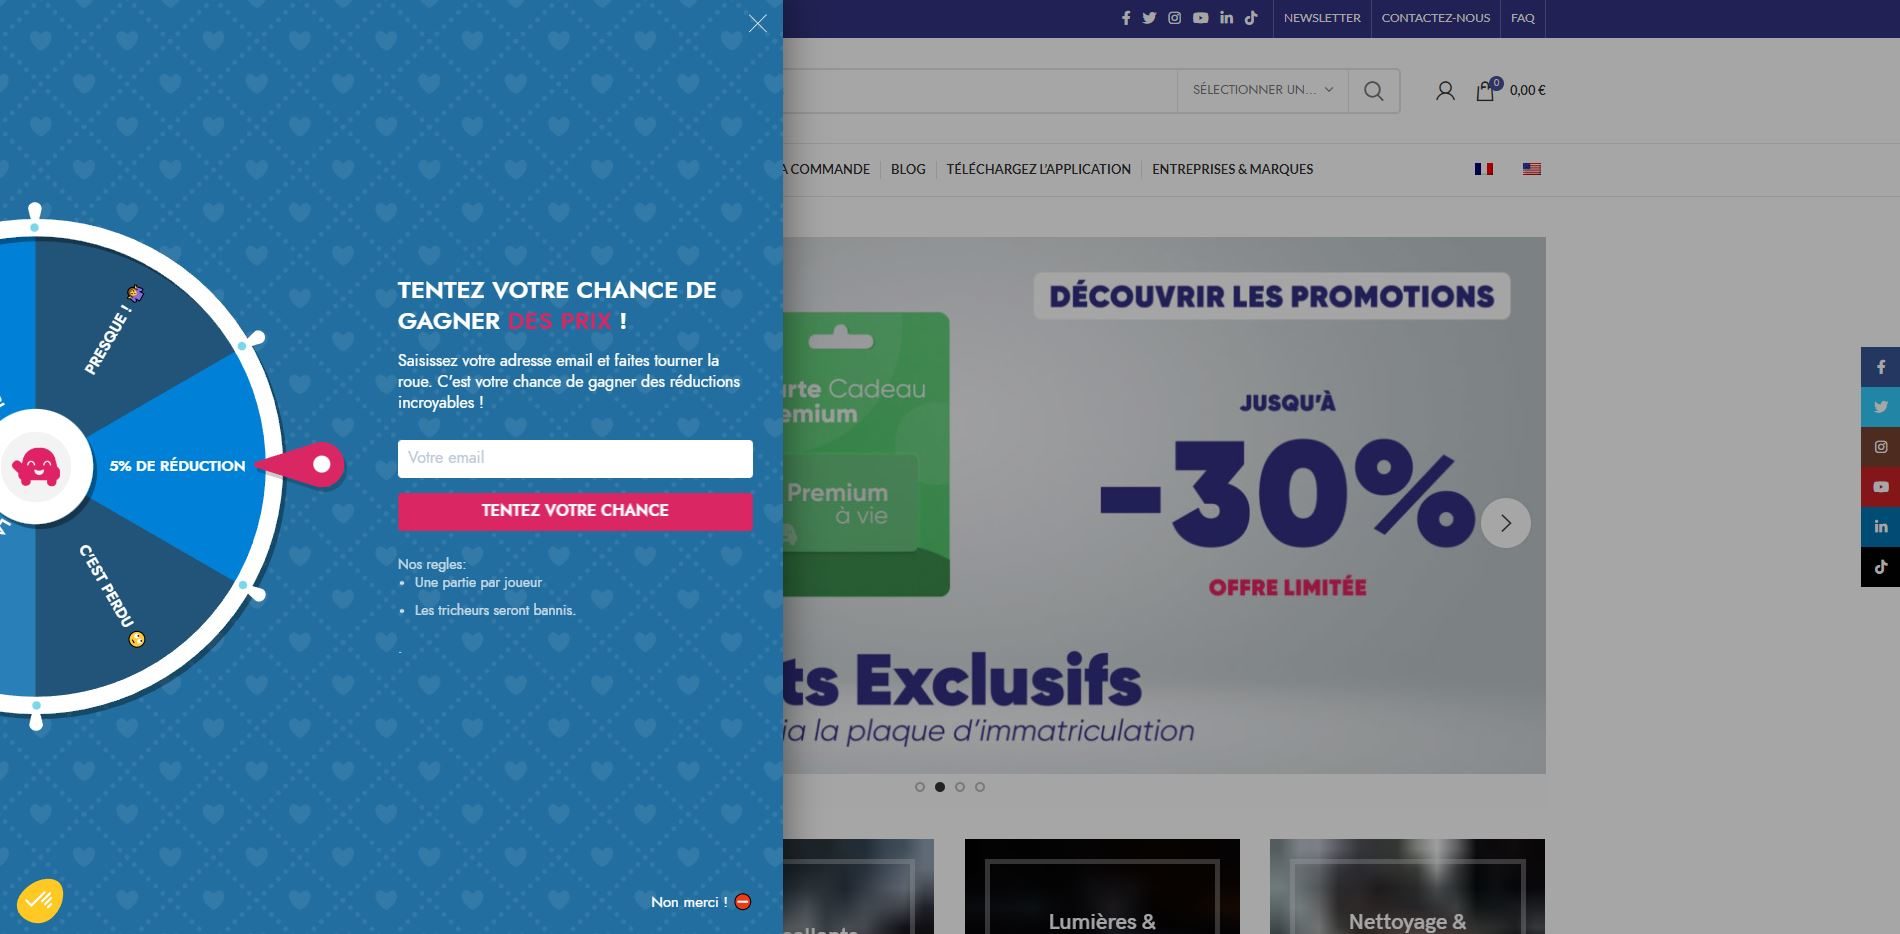The width and height of the screenshot is (1900, 934).
Task: Expand the Sélectionner un category dropdown
Action: click(x=1263, y=90)
